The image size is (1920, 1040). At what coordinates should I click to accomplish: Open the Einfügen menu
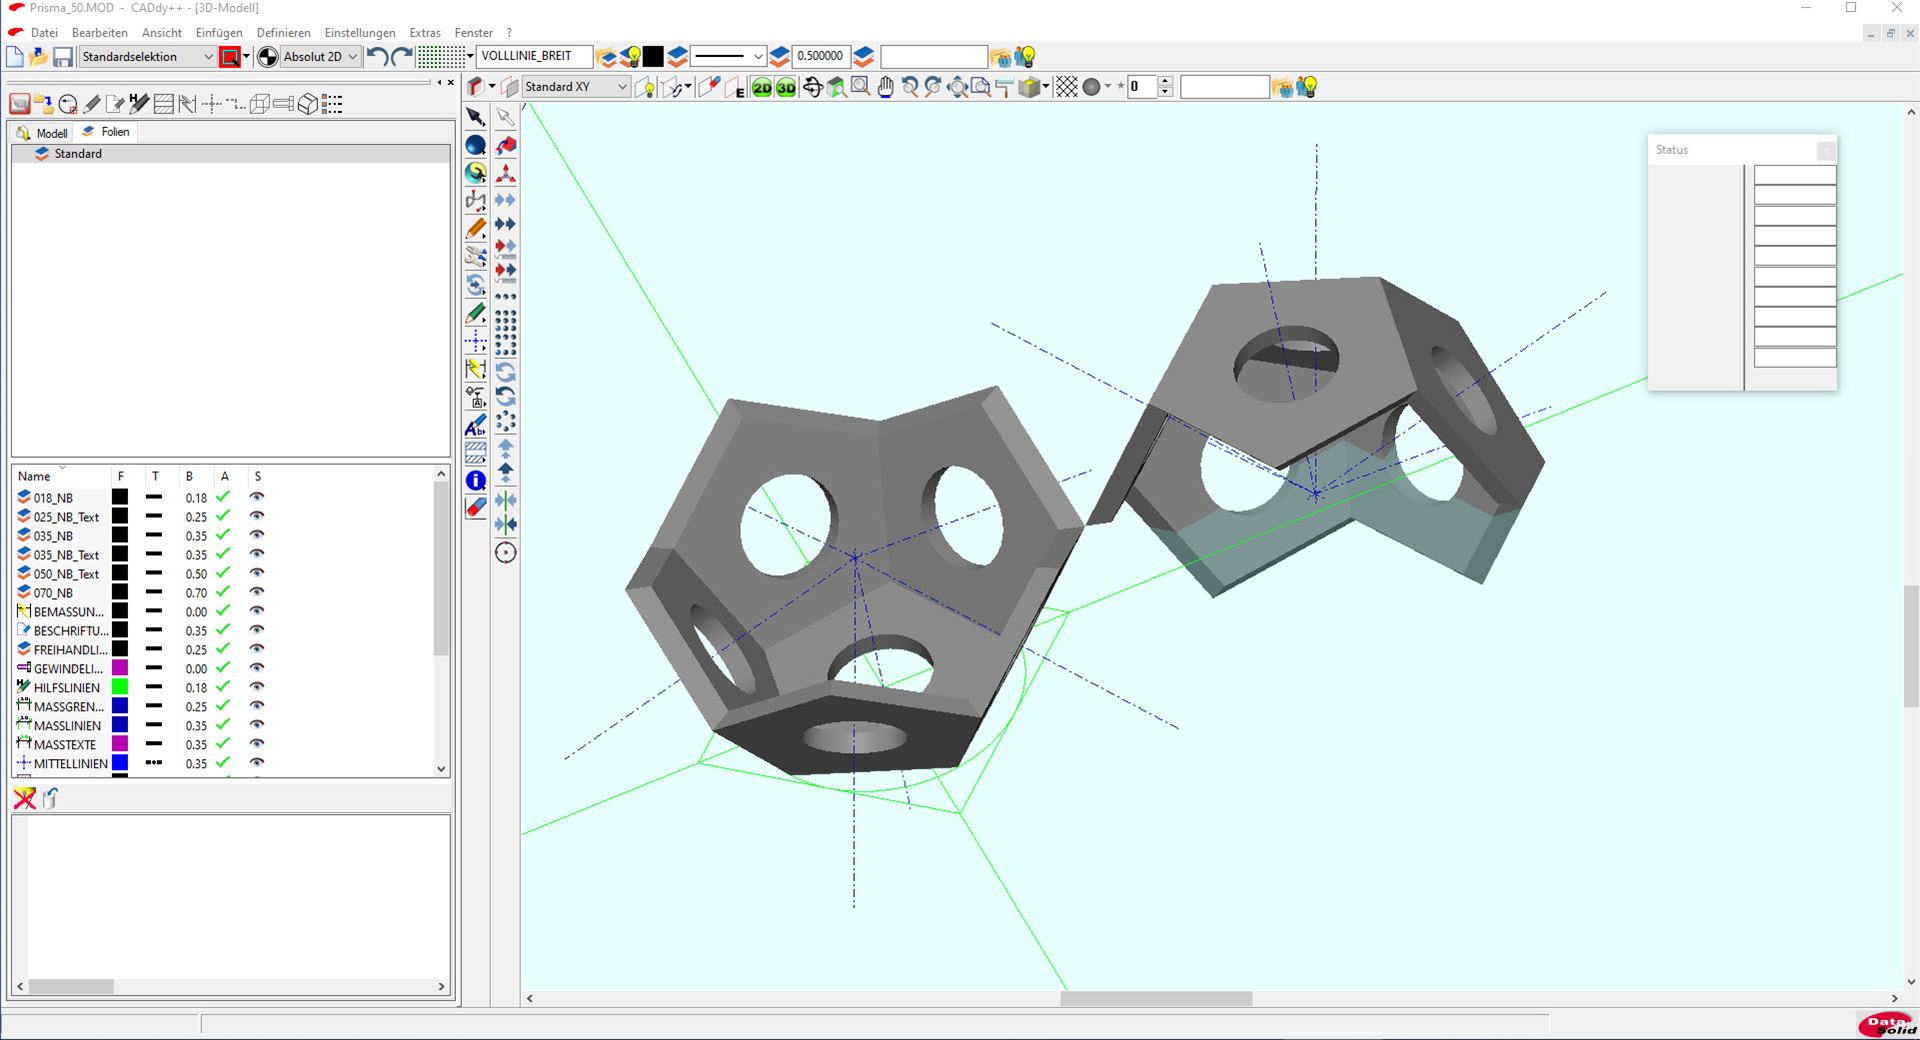click(219, 32)
